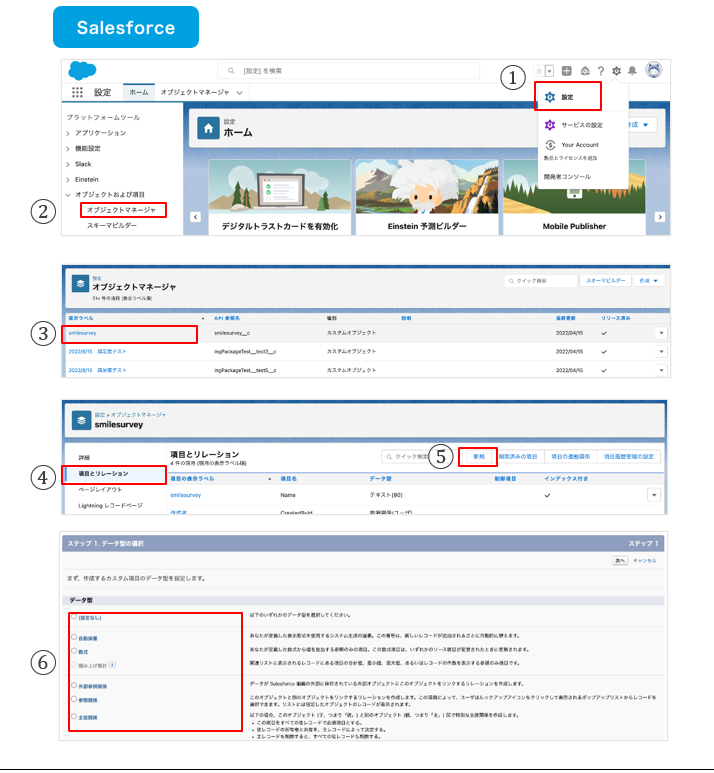Click Object Manager layers icon
This screenshot has width=714, height=773.
pyautogui.click(x=80, y=283)
